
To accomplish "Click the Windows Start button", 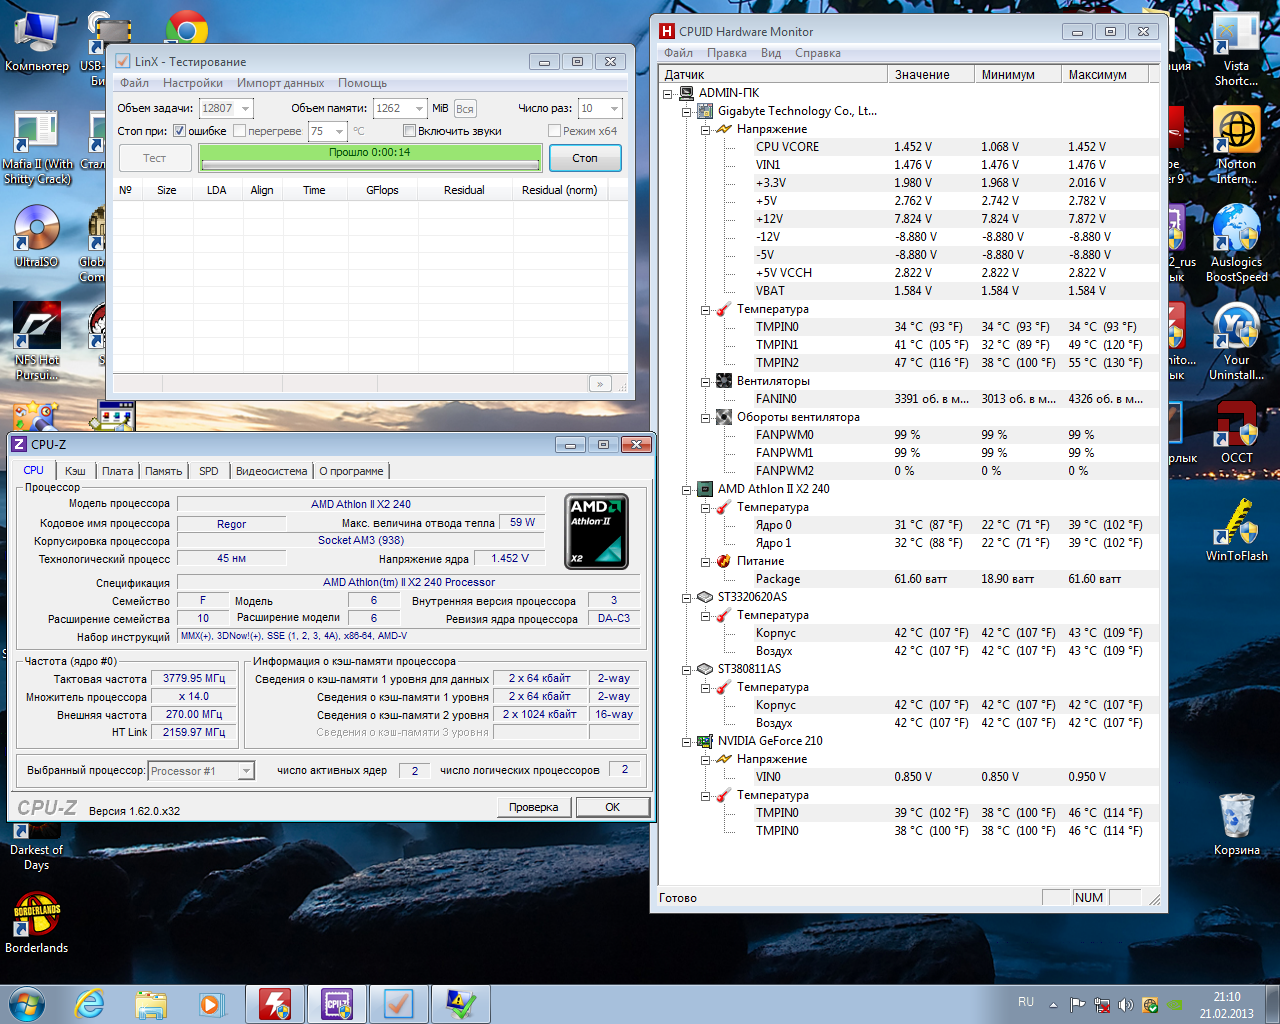I will click(27, 1003).
